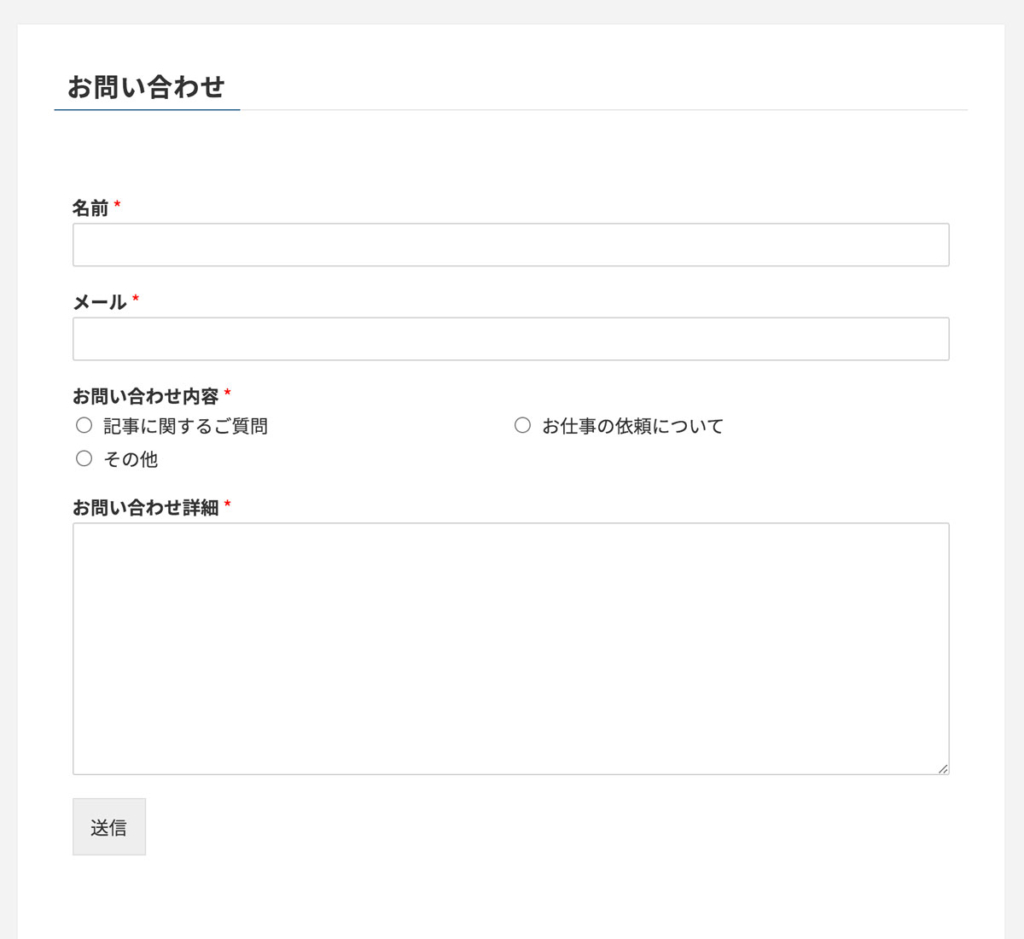Submit the form with 送信 button
Viewport: 1024px width, 939px height.
point(109,827)
